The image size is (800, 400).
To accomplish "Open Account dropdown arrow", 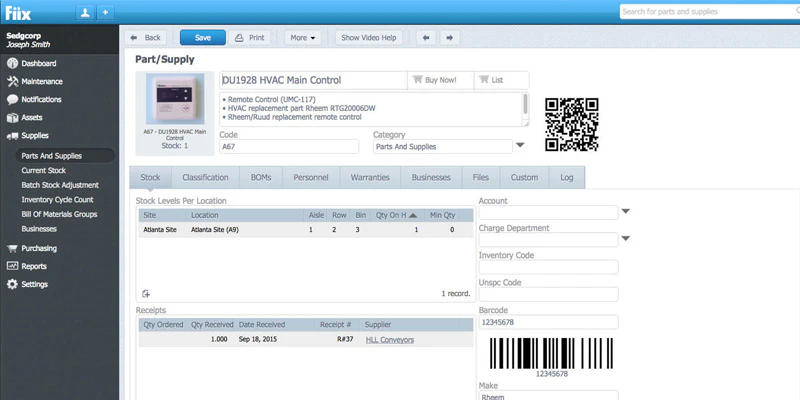I will pos(626,211).
